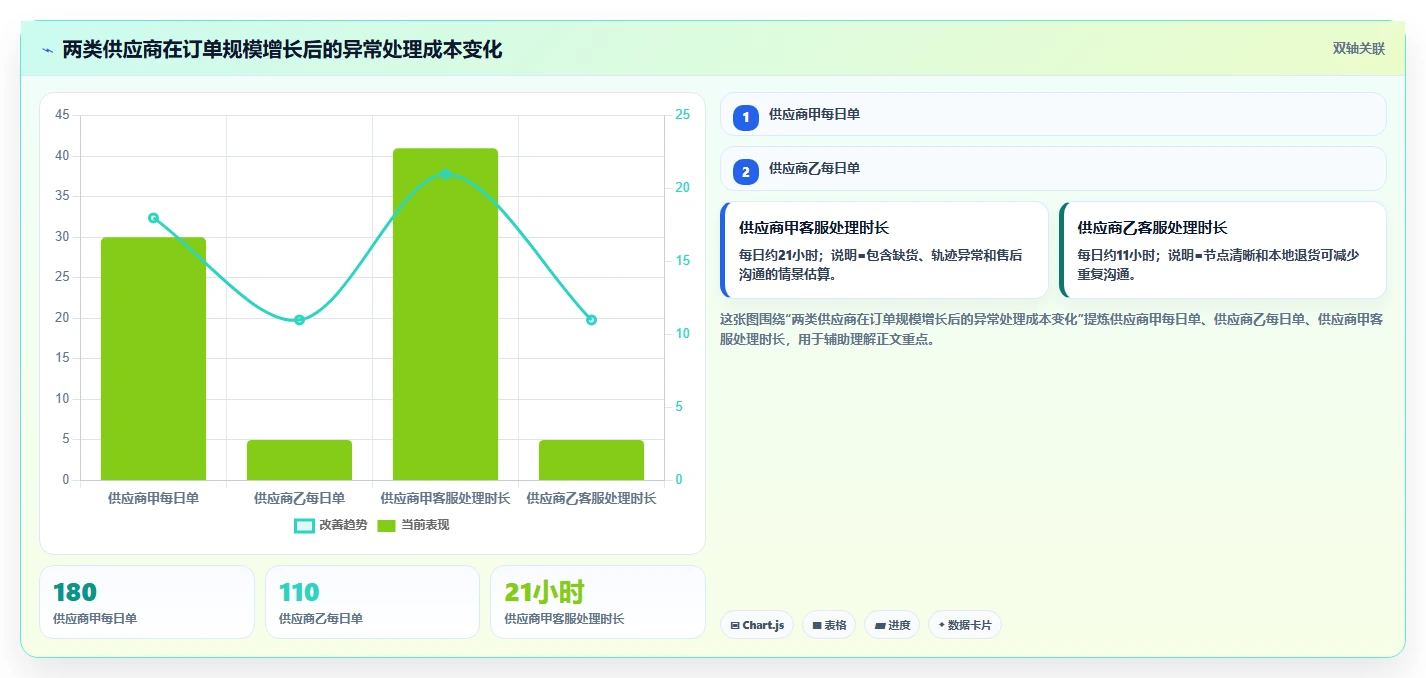Click the 21小时 stat card
The width and height of the screenshot is (1426, 678).
pos(598,602)
